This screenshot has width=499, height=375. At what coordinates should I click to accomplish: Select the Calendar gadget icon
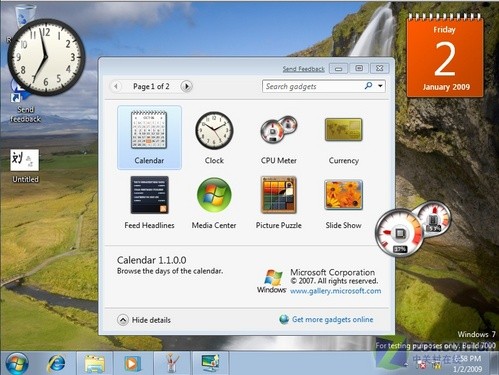pos(149,130)
